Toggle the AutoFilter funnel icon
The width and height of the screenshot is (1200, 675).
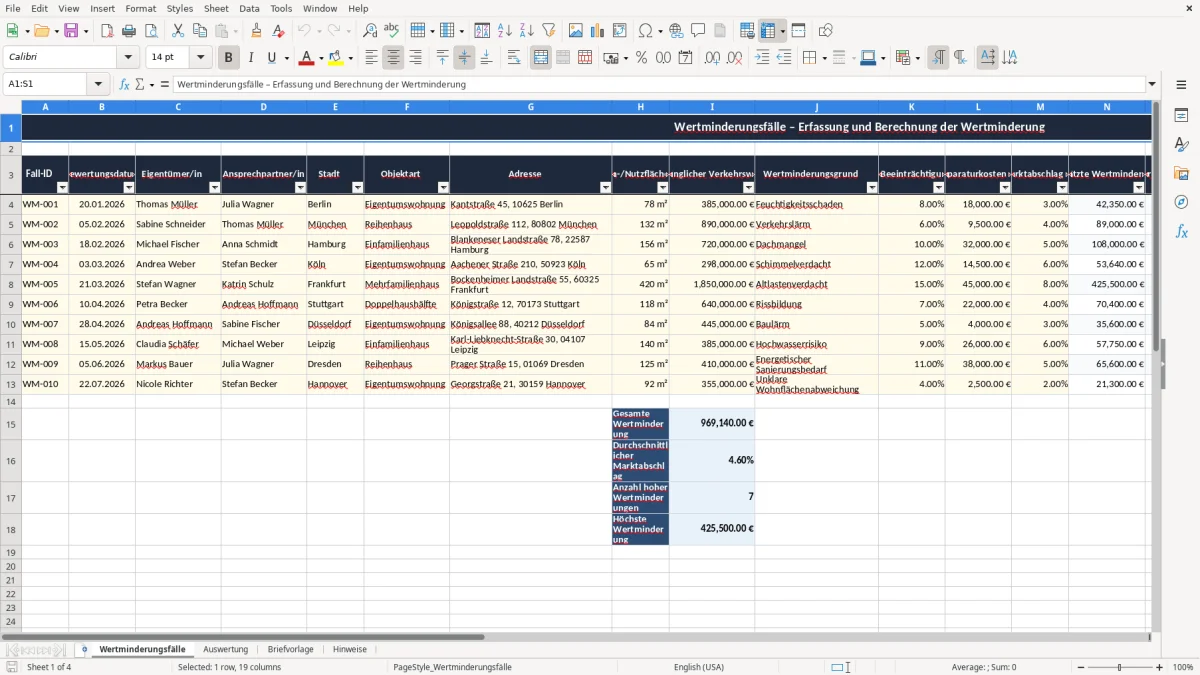point(549,31)
